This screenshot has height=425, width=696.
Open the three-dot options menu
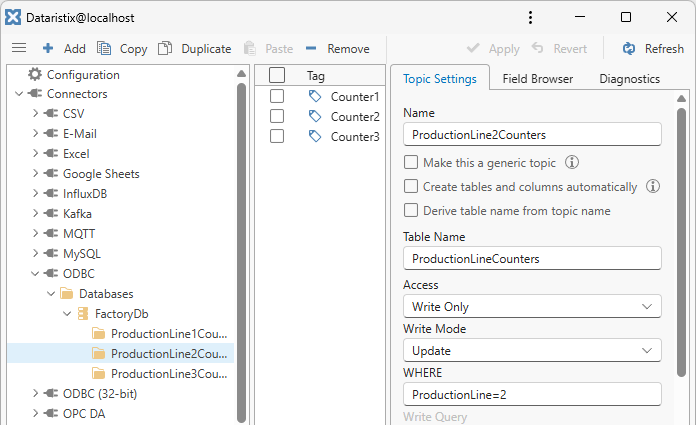point(530,17)
